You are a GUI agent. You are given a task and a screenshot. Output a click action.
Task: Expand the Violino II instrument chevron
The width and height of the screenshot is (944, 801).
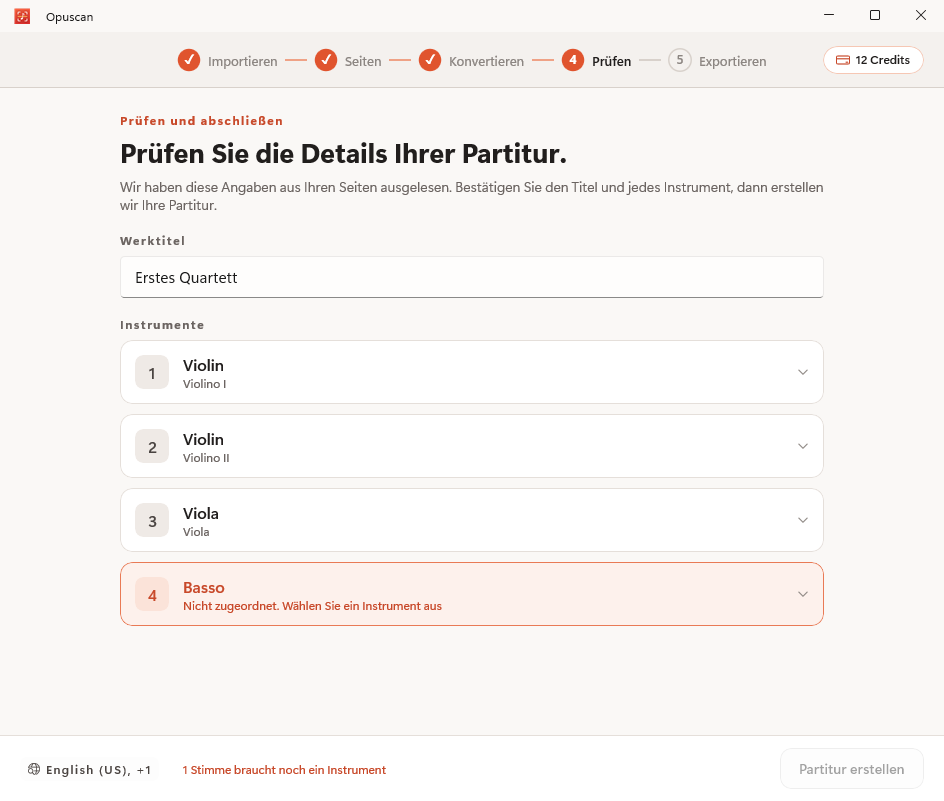coord(803,446)
